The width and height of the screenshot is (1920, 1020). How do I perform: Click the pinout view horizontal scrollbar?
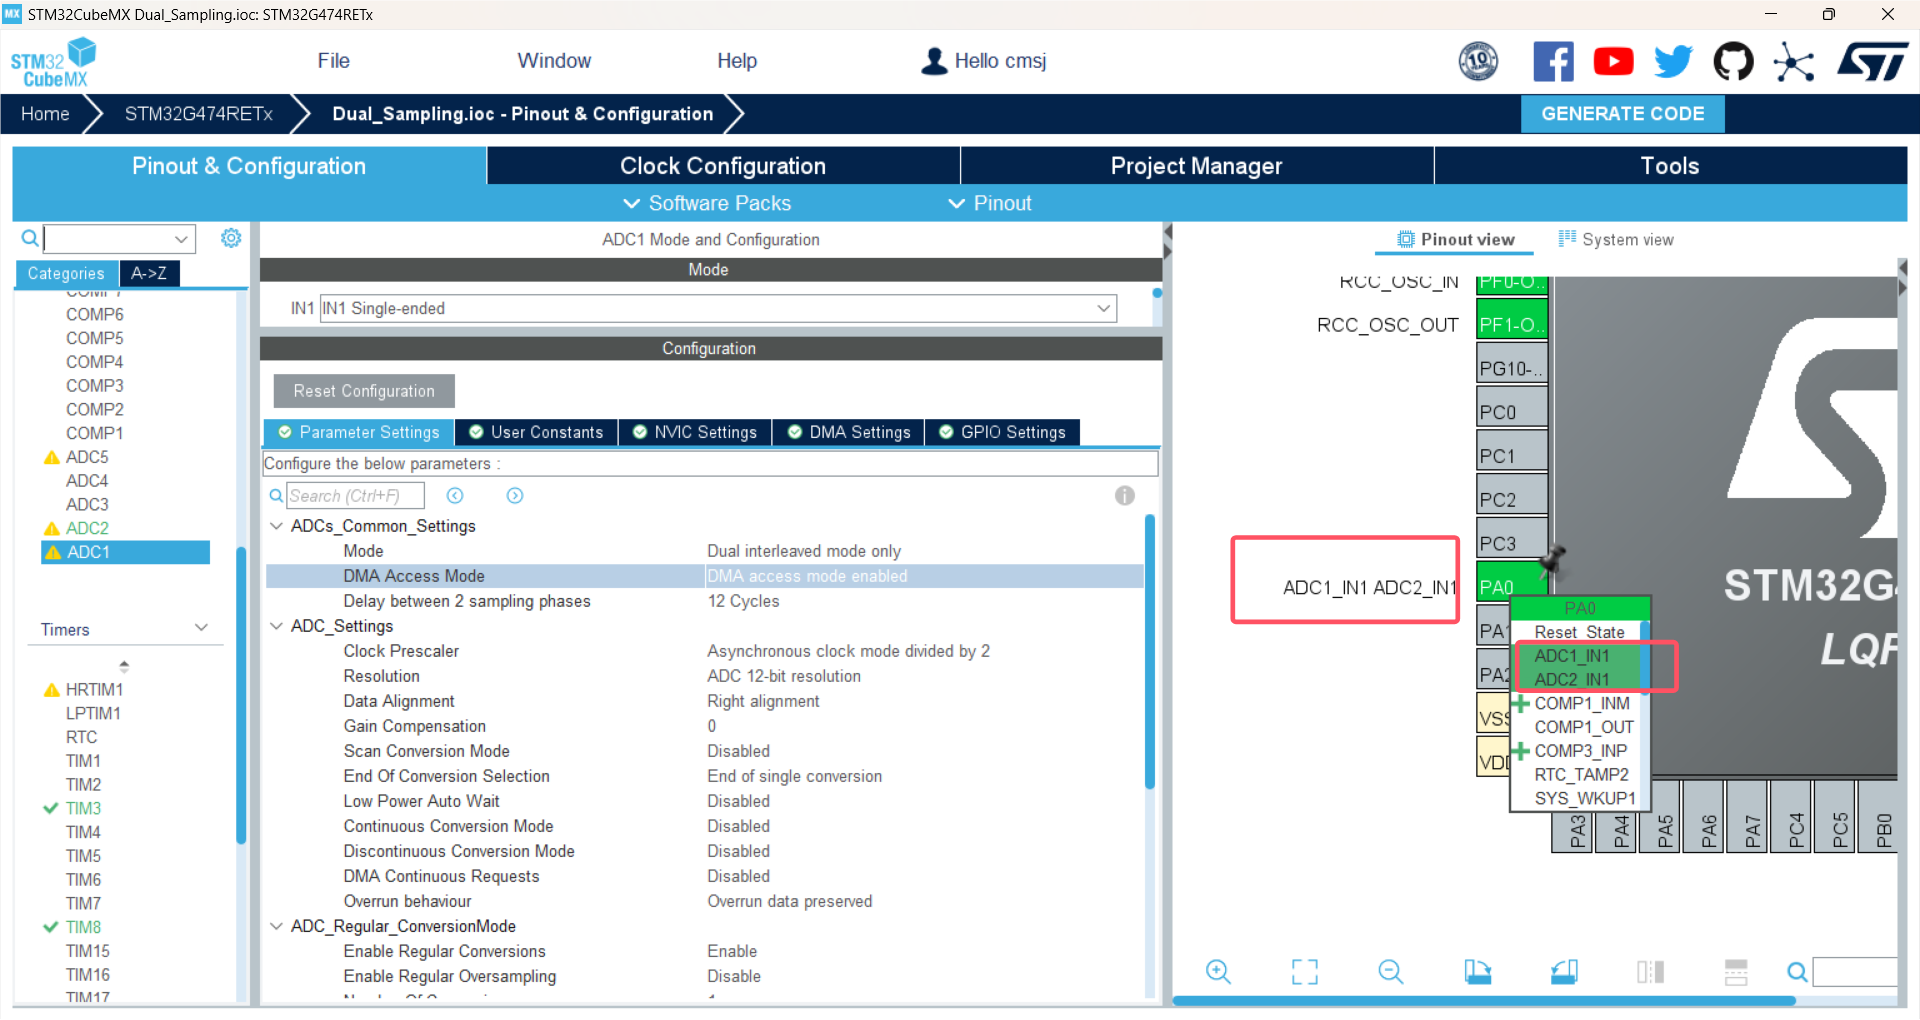tap(1483, 1000)
